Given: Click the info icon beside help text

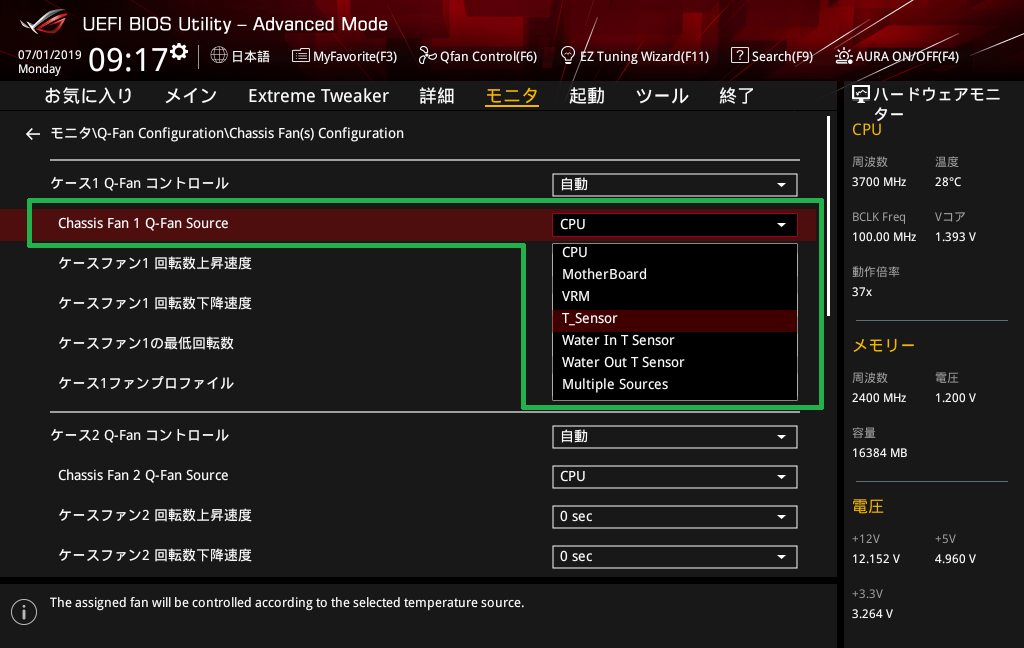Looking at the screenshot, I should [x=24, y=612].
